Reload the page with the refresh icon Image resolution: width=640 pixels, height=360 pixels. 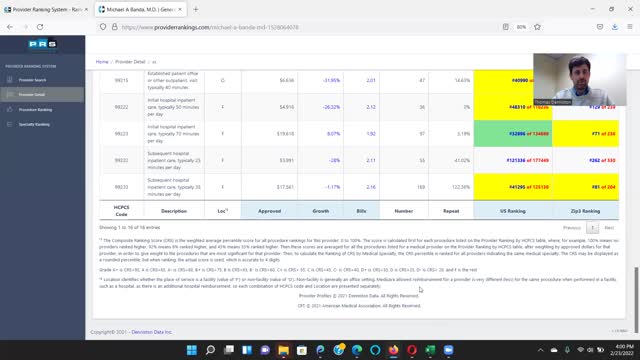pyautogui.click(x=40, y=27)
